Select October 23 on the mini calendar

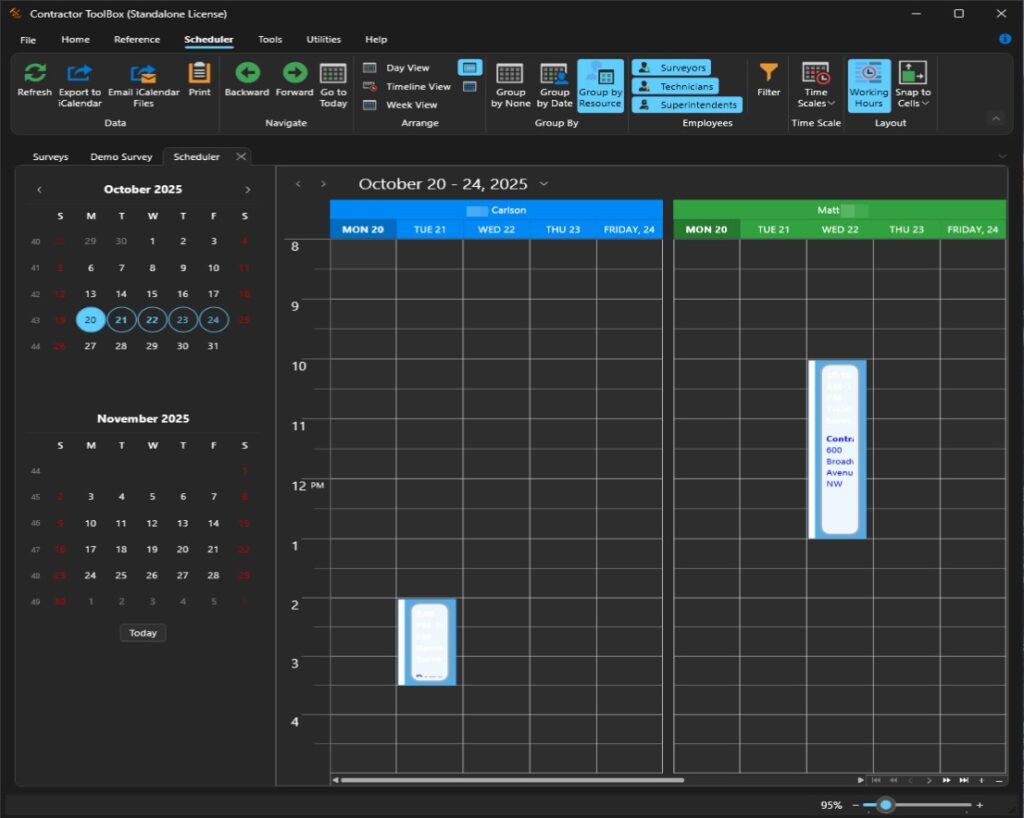pyautogui.click(x=183, y=319)
